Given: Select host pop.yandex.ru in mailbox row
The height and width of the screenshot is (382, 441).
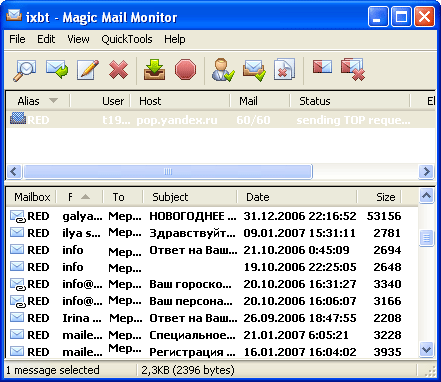Looking at the screenshot, I should [x=177, y=120].
